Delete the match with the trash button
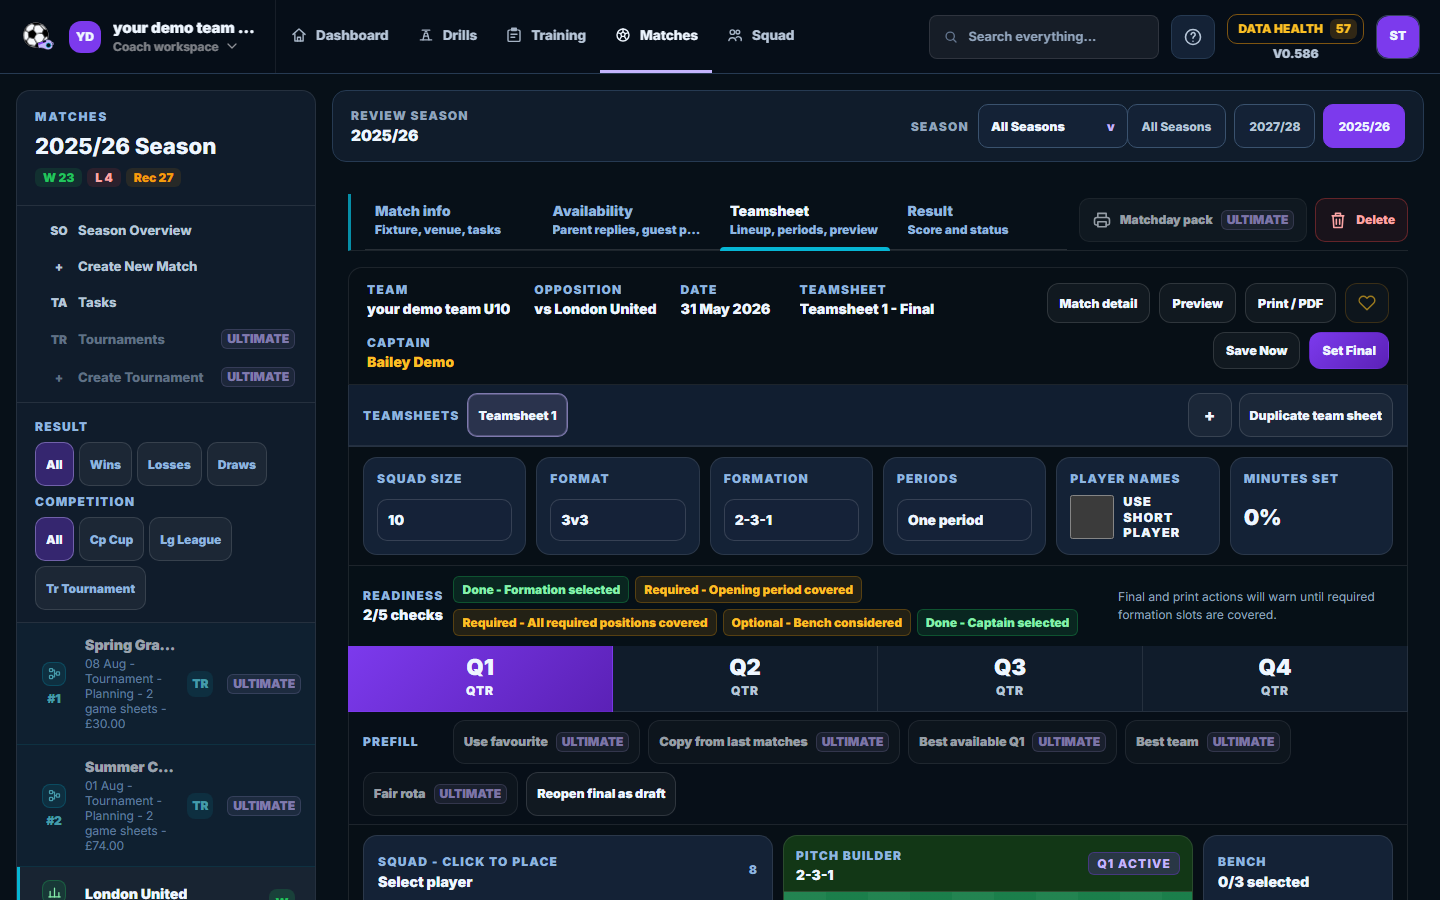This screenshot has height=900, width=1440. [1361, 220]
